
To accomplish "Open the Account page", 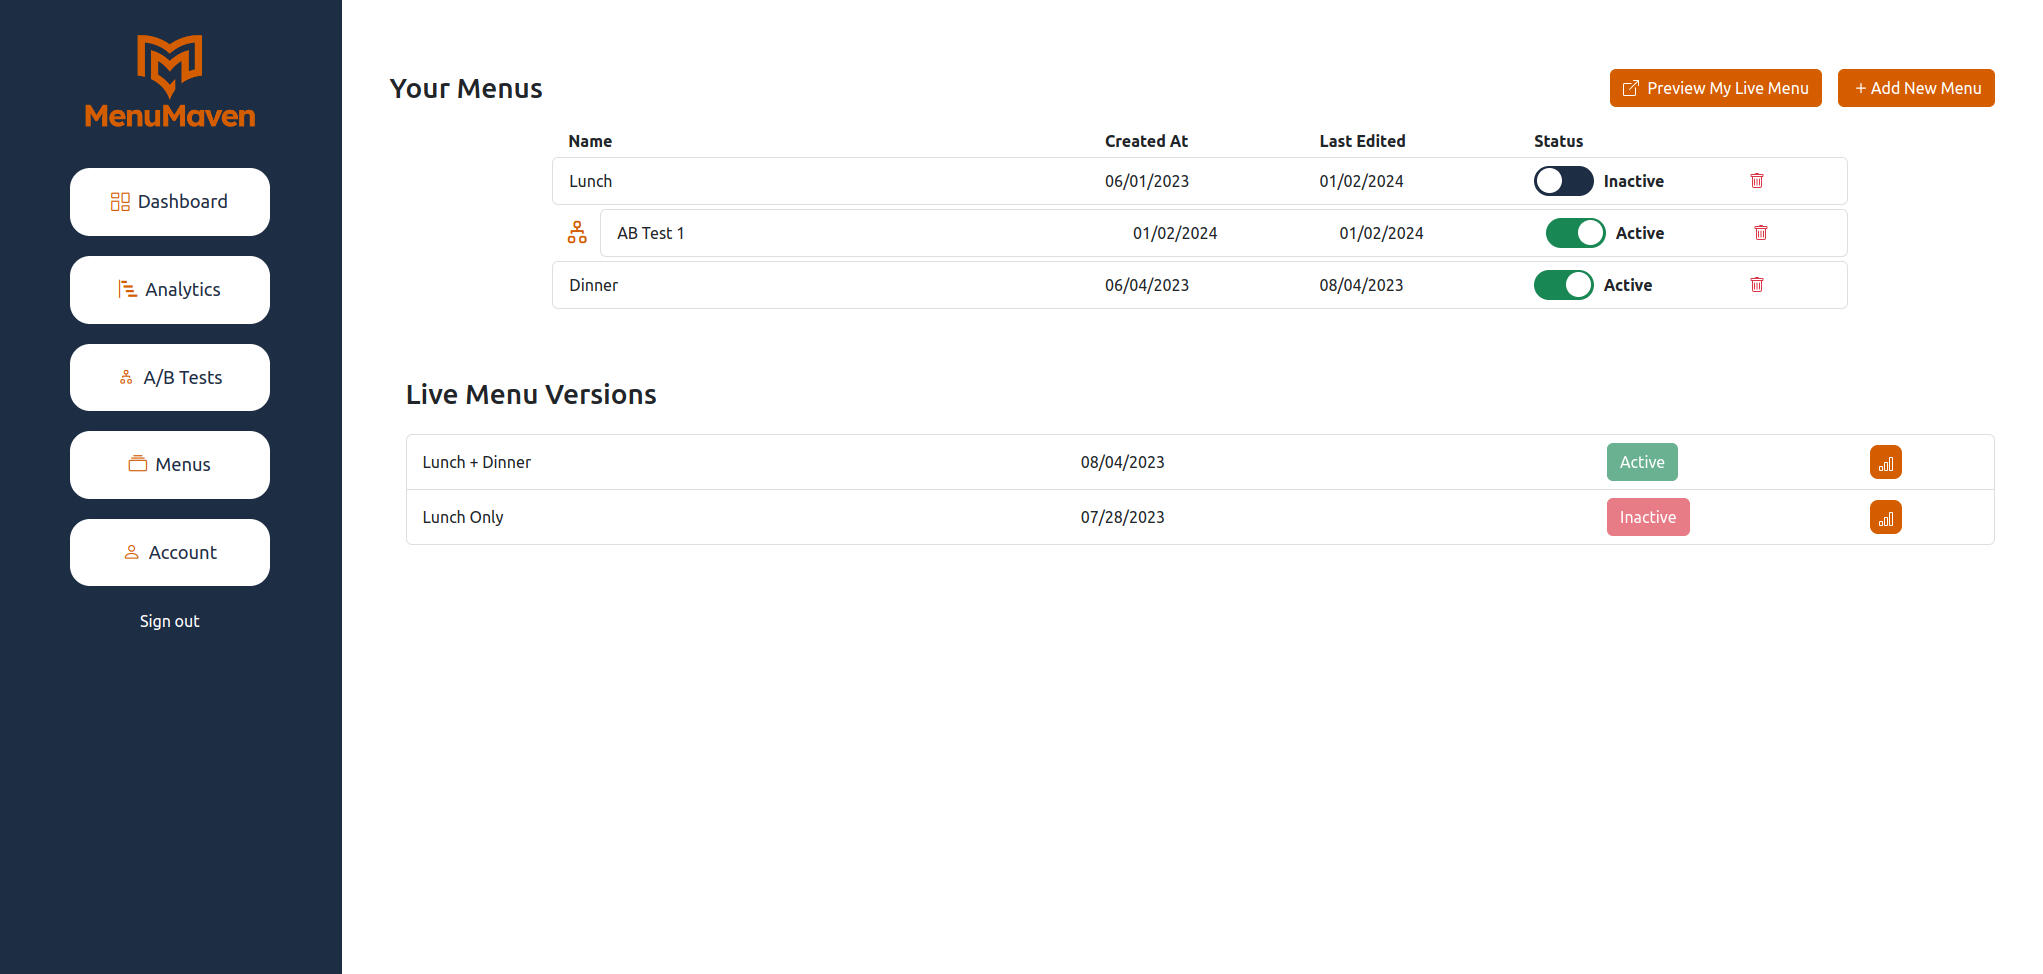I will (x=170, y=553).
